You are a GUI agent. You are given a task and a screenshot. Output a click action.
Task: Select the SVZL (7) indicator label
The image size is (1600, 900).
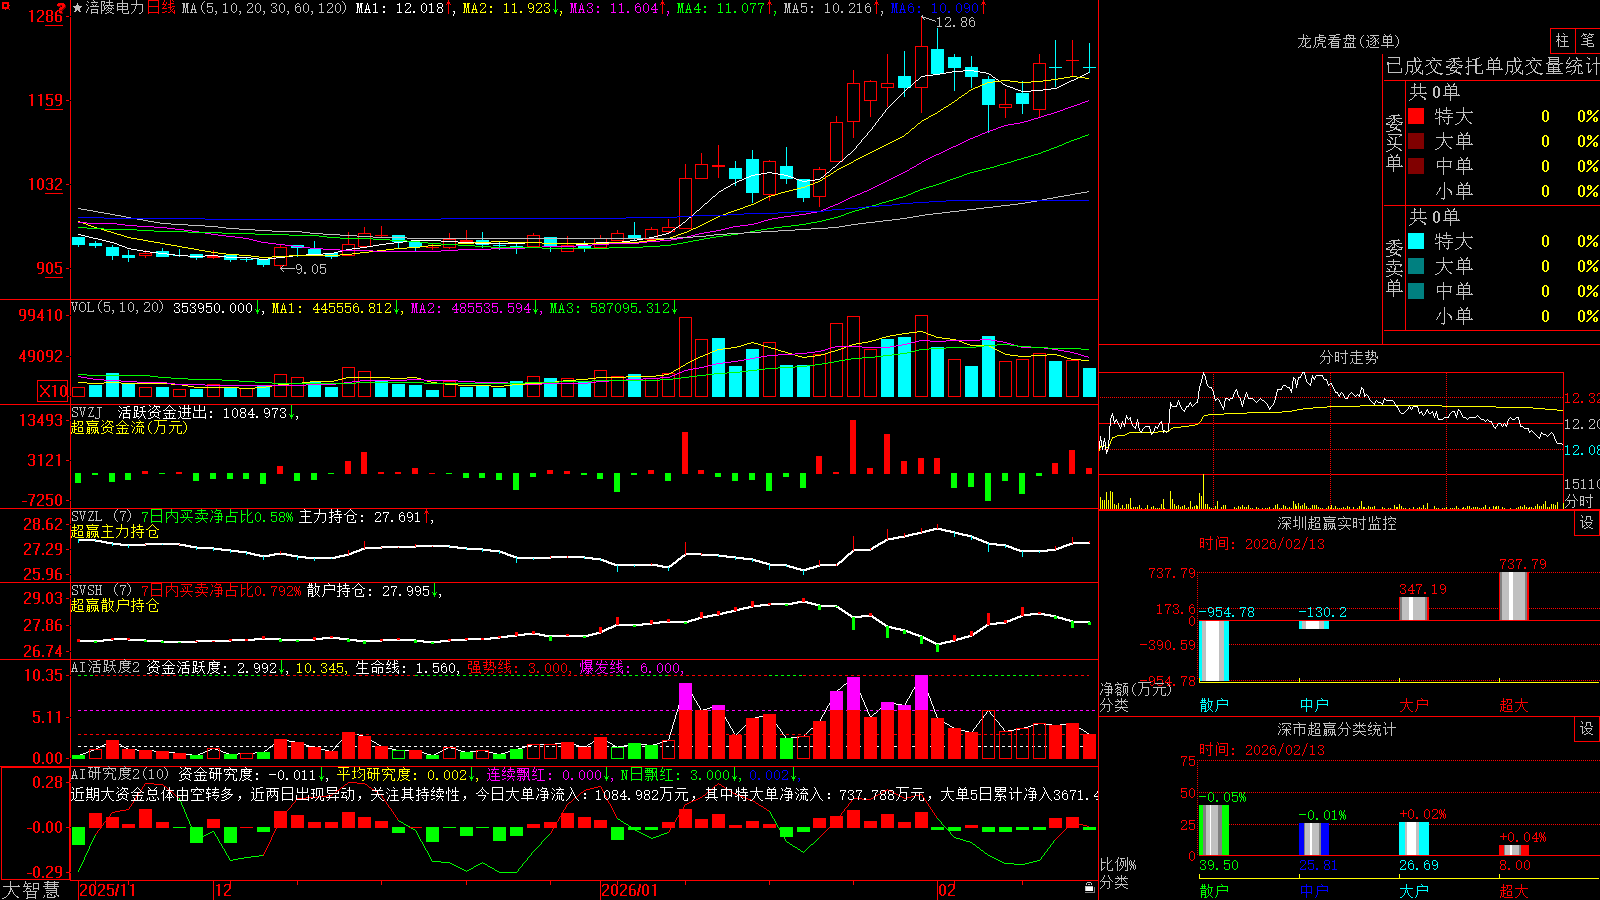101,517
